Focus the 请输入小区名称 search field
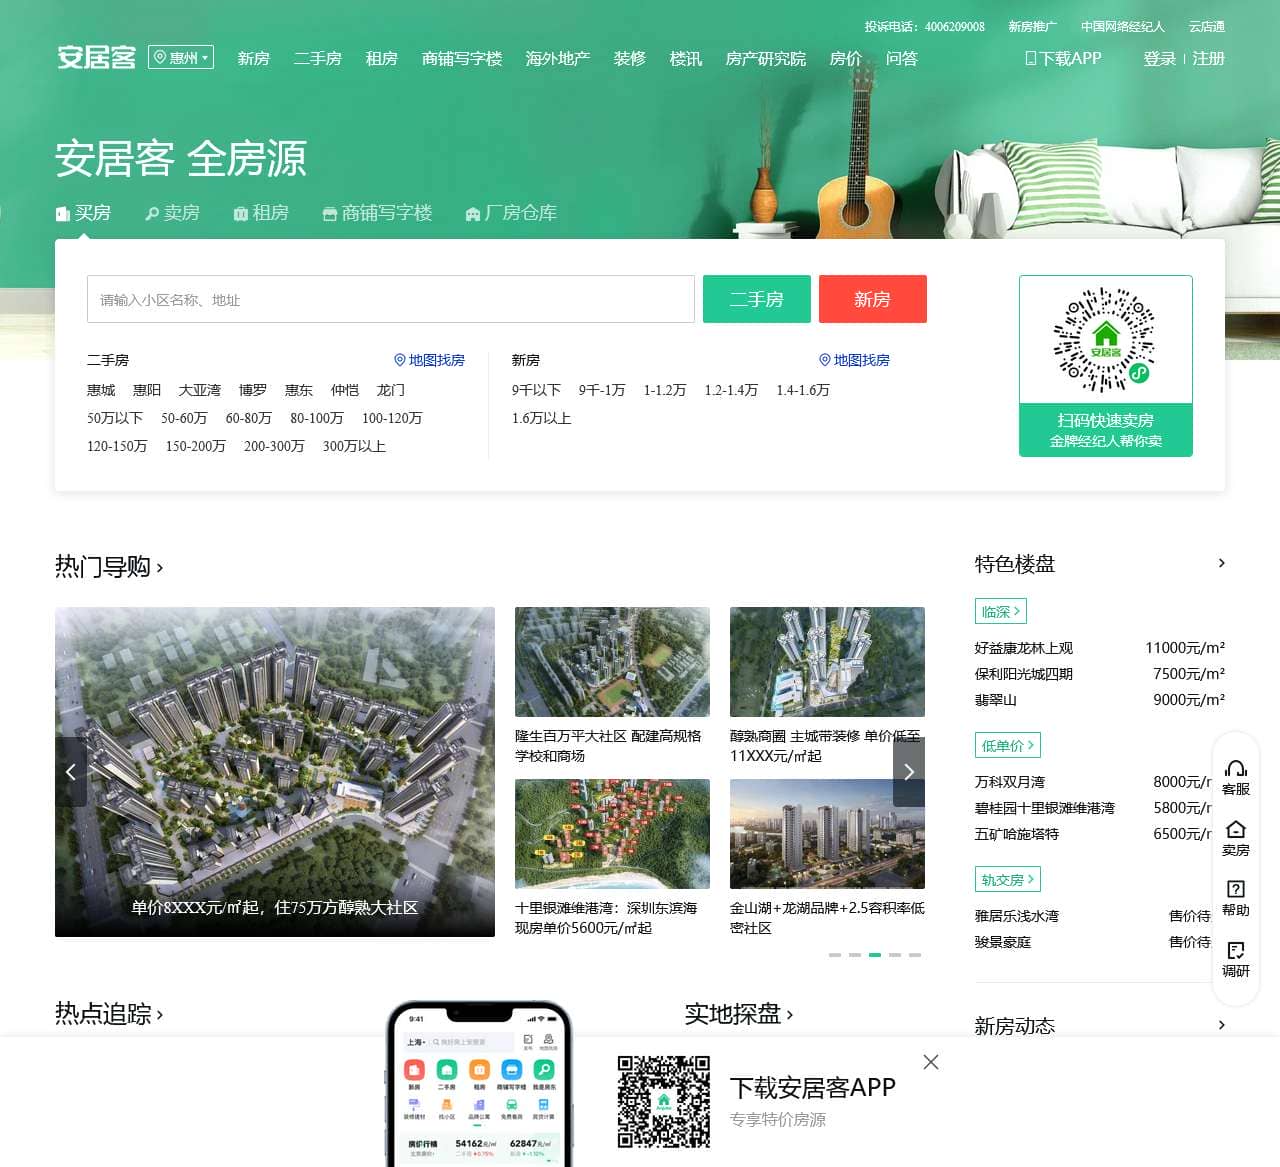Screen dimensions: 1280x1167 [391, 299]
